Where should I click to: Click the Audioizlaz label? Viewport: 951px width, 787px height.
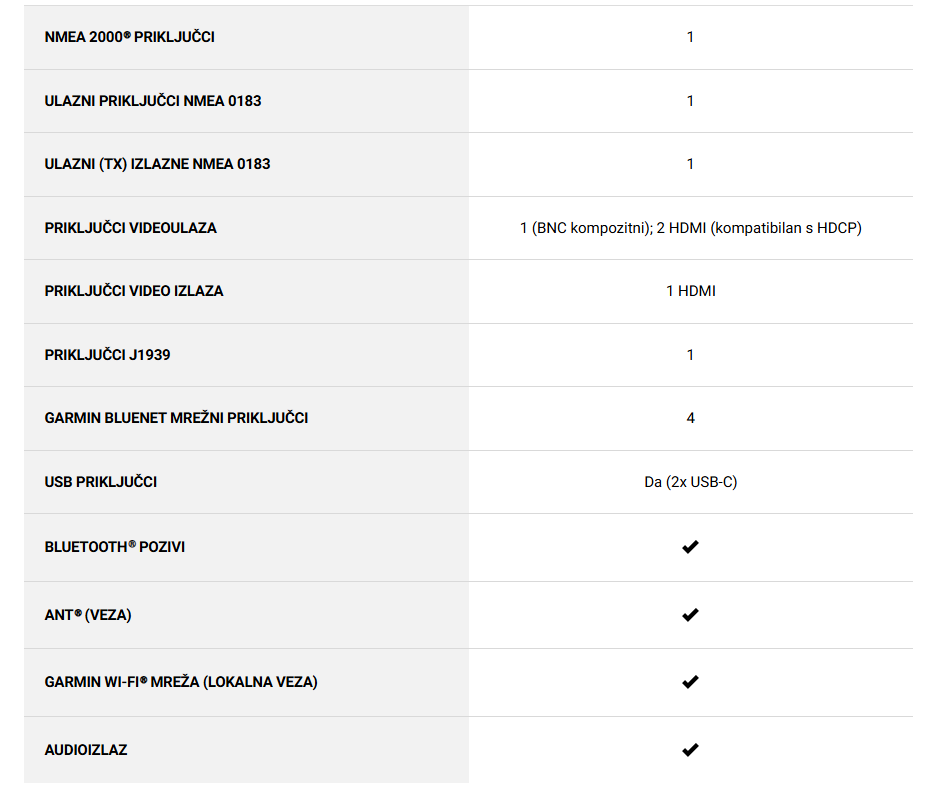point(86,750)
